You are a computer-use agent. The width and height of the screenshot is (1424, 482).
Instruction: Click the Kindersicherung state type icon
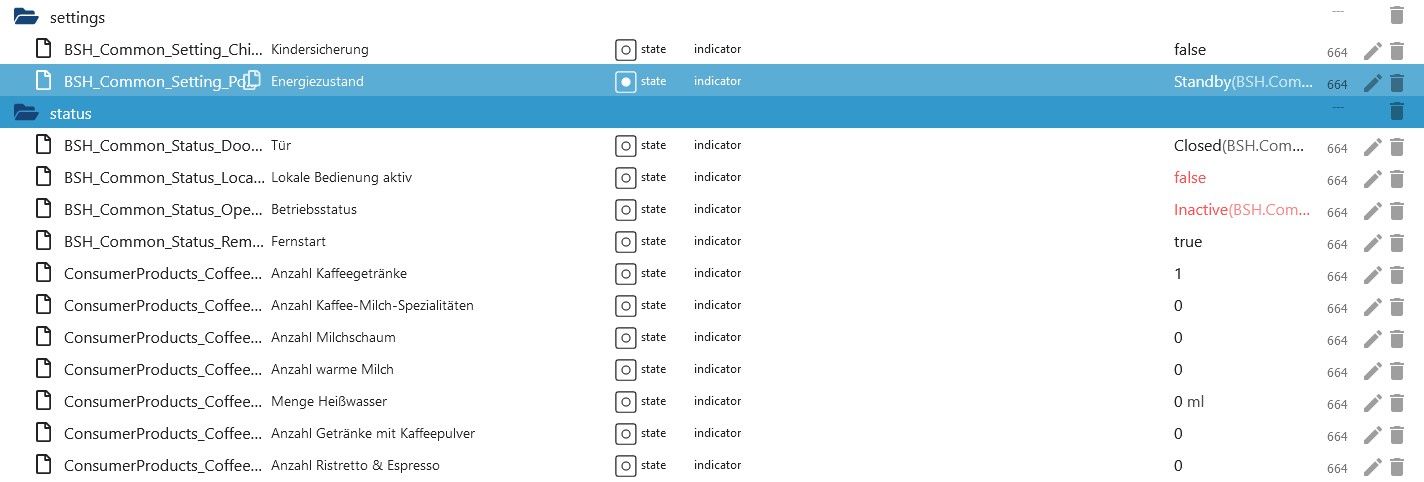tap(625, 49)
